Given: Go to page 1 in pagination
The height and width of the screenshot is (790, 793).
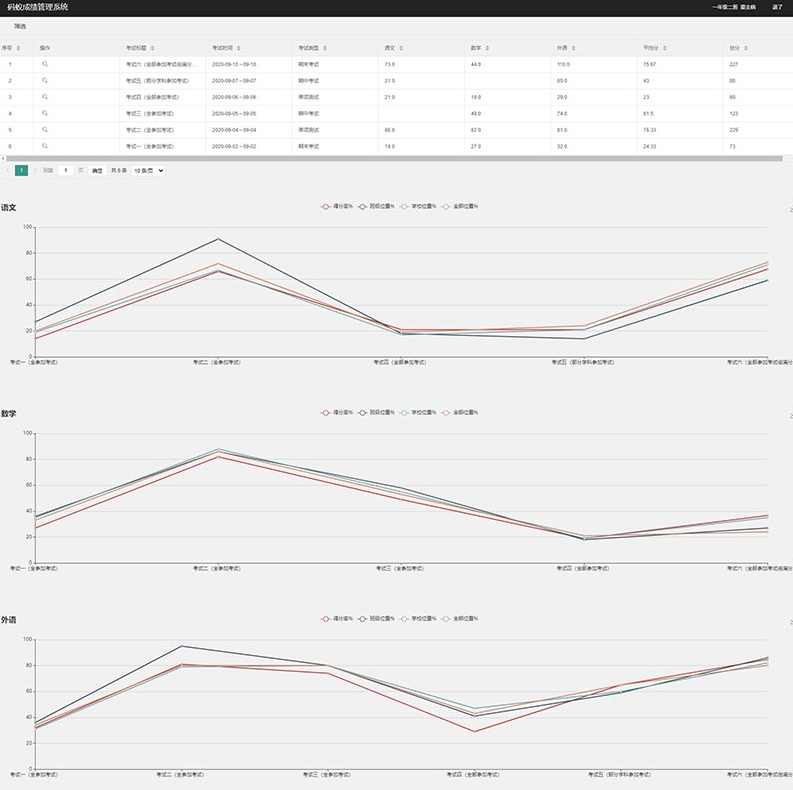Looking at the screenshot, I should click(22, 171).
